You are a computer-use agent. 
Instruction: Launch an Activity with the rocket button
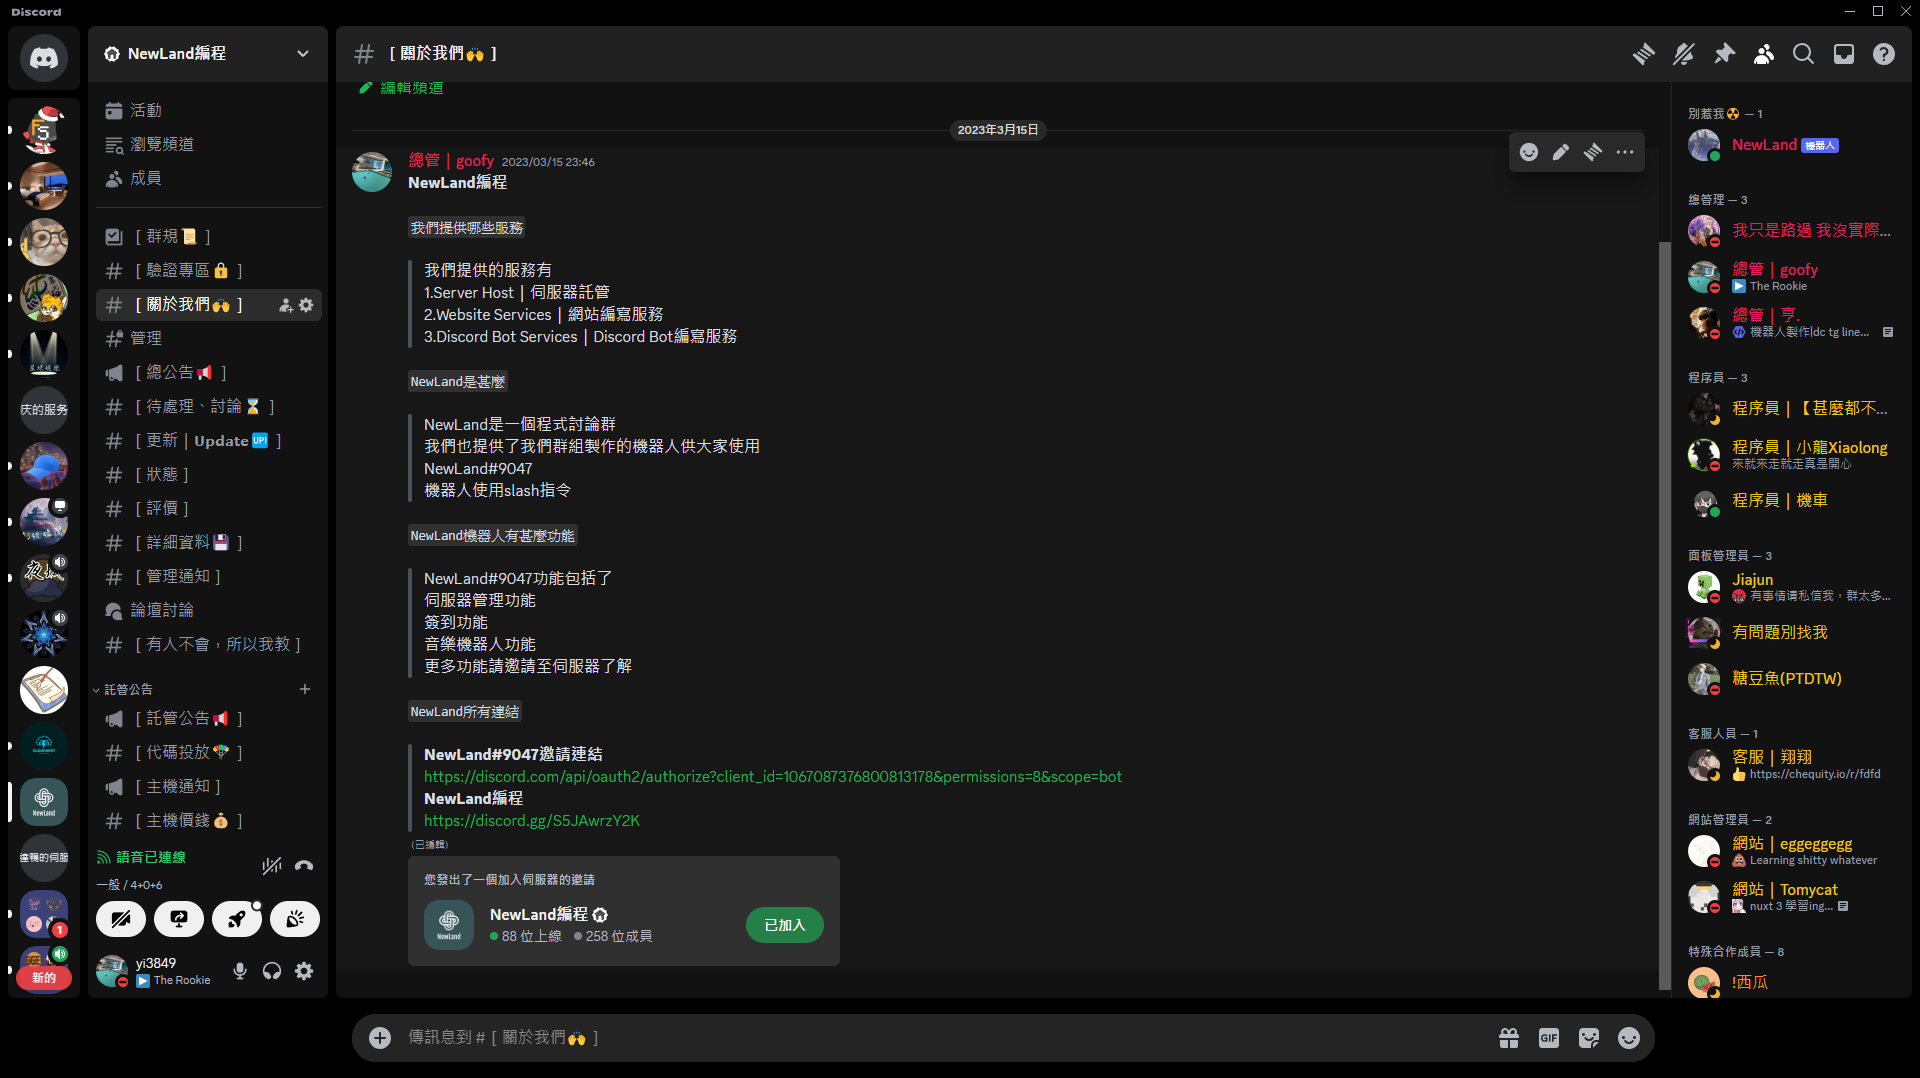(x=237, y=919)
